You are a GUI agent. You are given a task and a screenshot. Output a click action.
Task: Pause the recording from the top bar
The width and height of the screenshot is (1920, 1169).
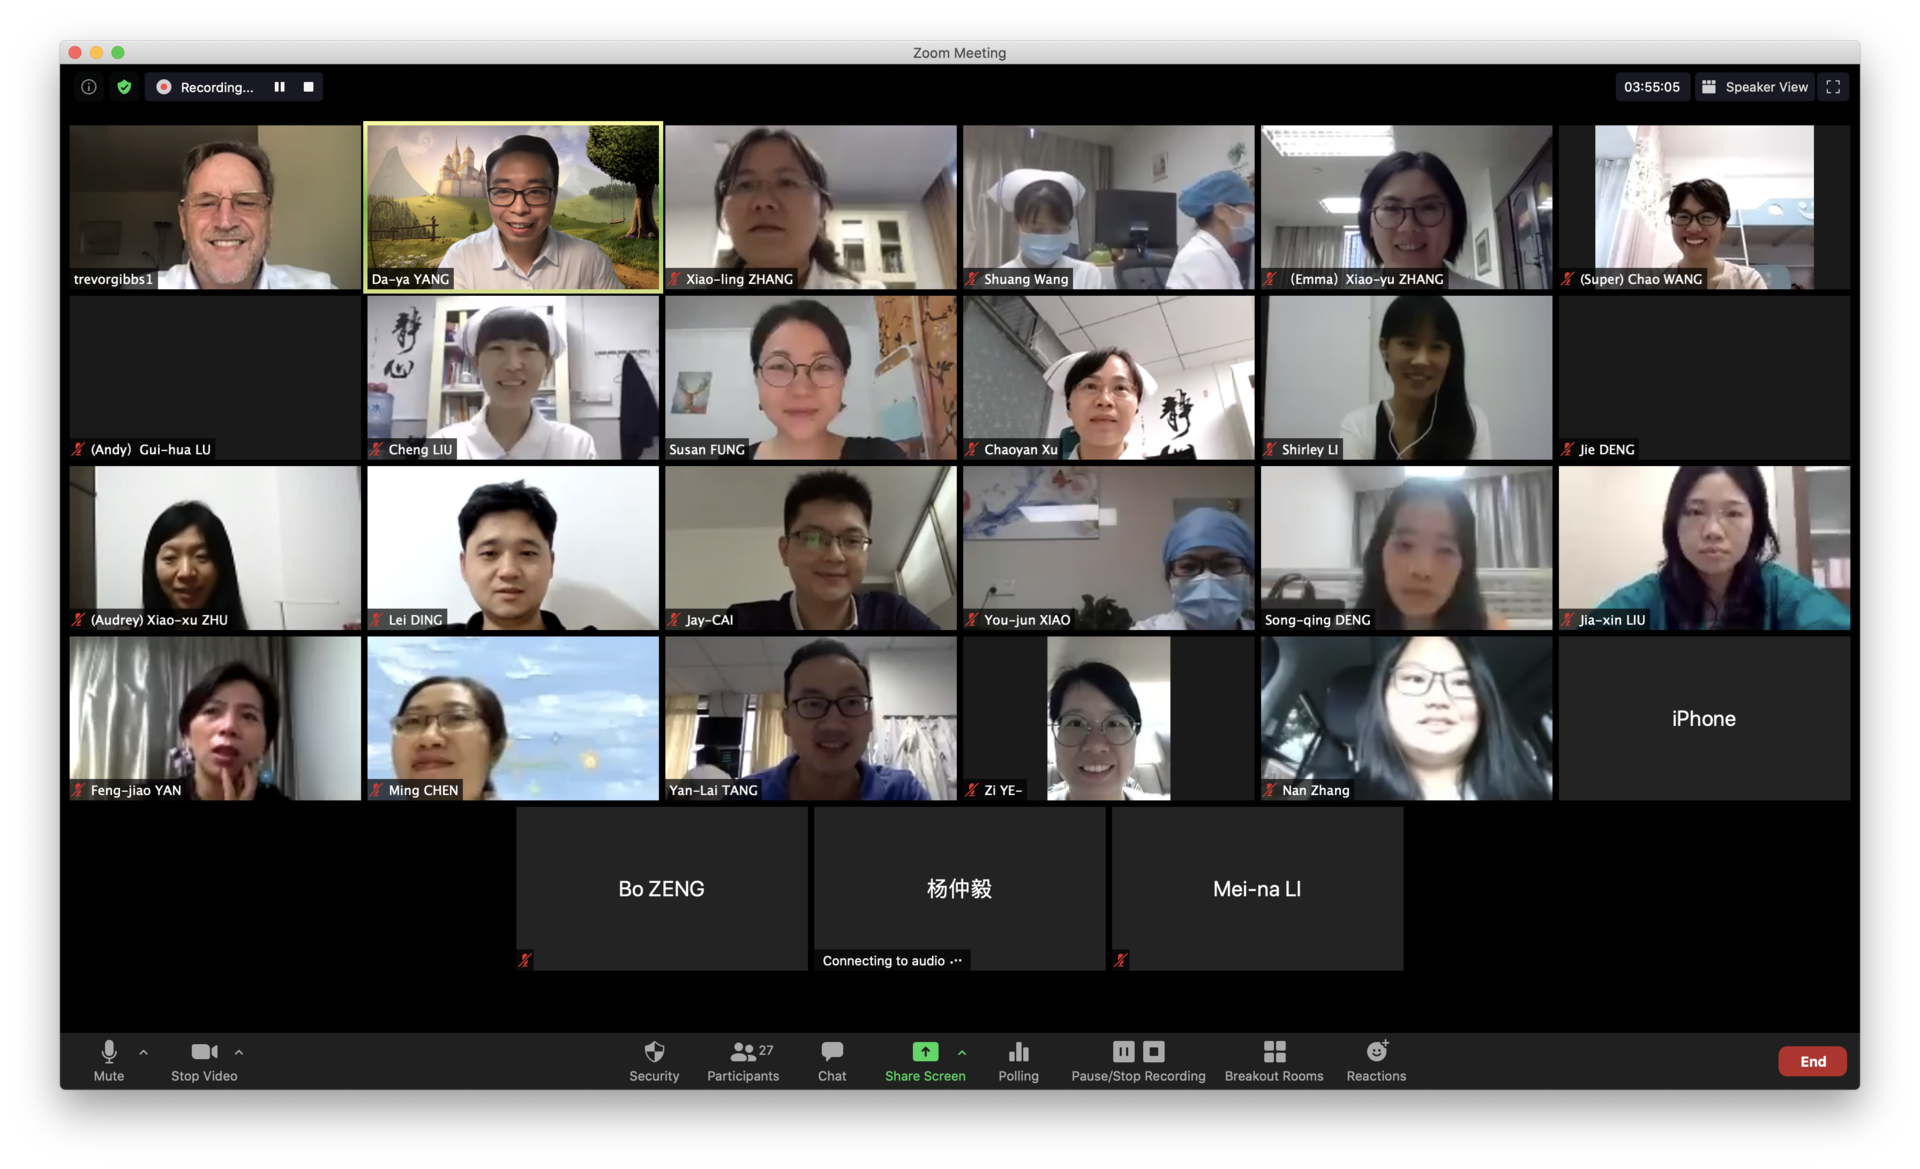pos(280,87)
